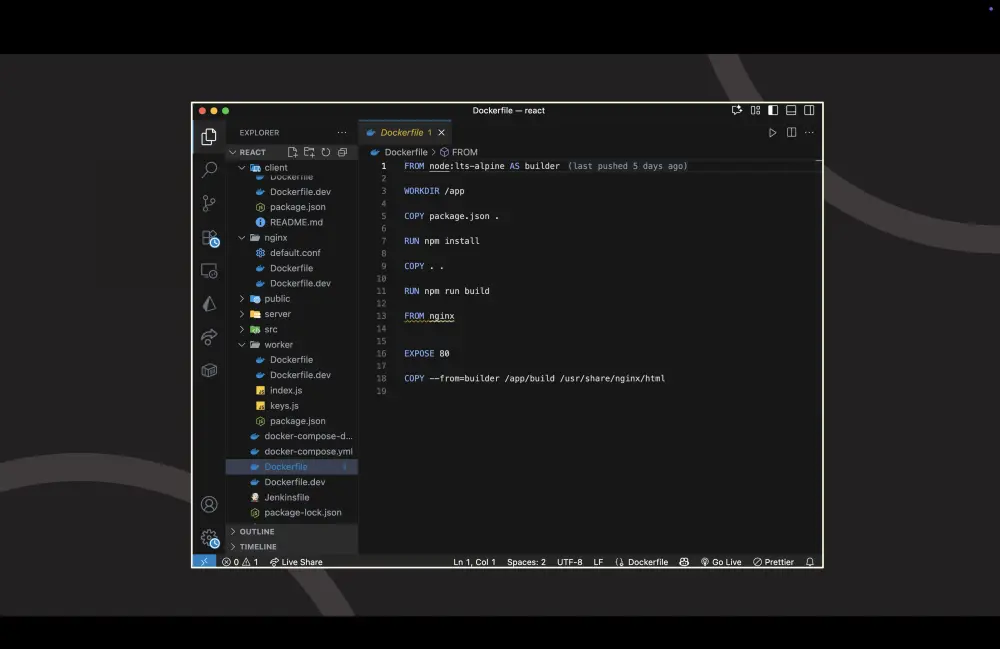
Task: Open the Manage settings gear icon
Action: tap(208, 536)
